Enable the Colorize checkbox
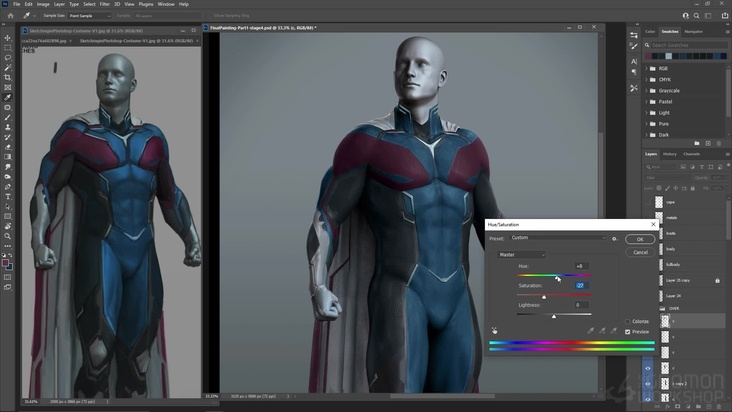The height and width of the screenshot is (412, 732). click(628, 321)
